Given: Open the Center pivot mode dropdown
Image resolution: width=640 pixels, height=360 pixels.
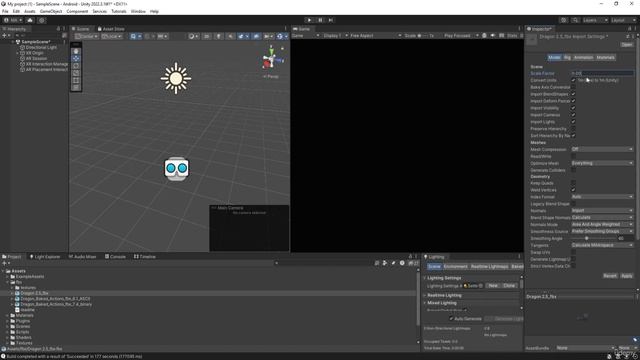Looking at the screenshot, I should 87,36.
